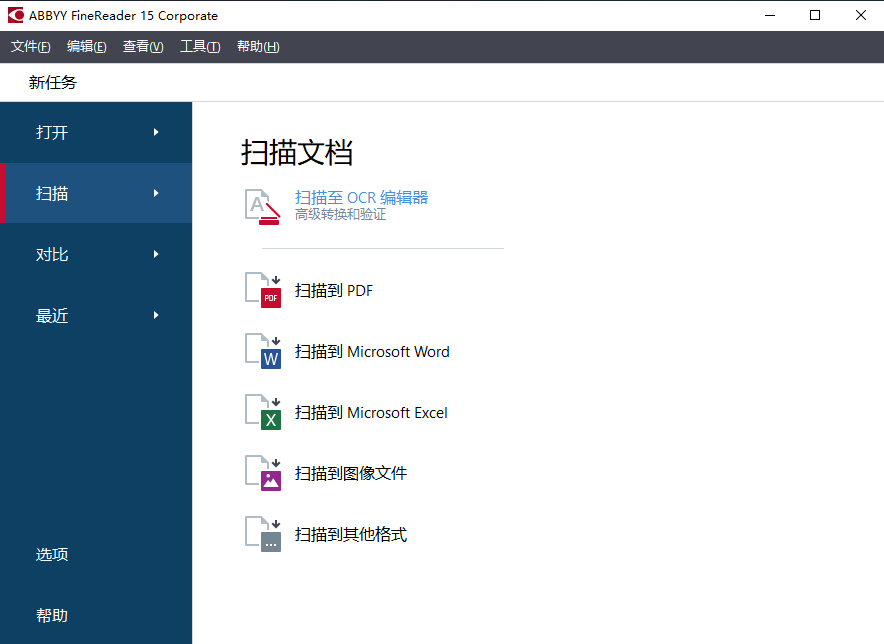Expand the 打开 sidebar section
This screenshot has width=884, height=644.
(155, 132)
